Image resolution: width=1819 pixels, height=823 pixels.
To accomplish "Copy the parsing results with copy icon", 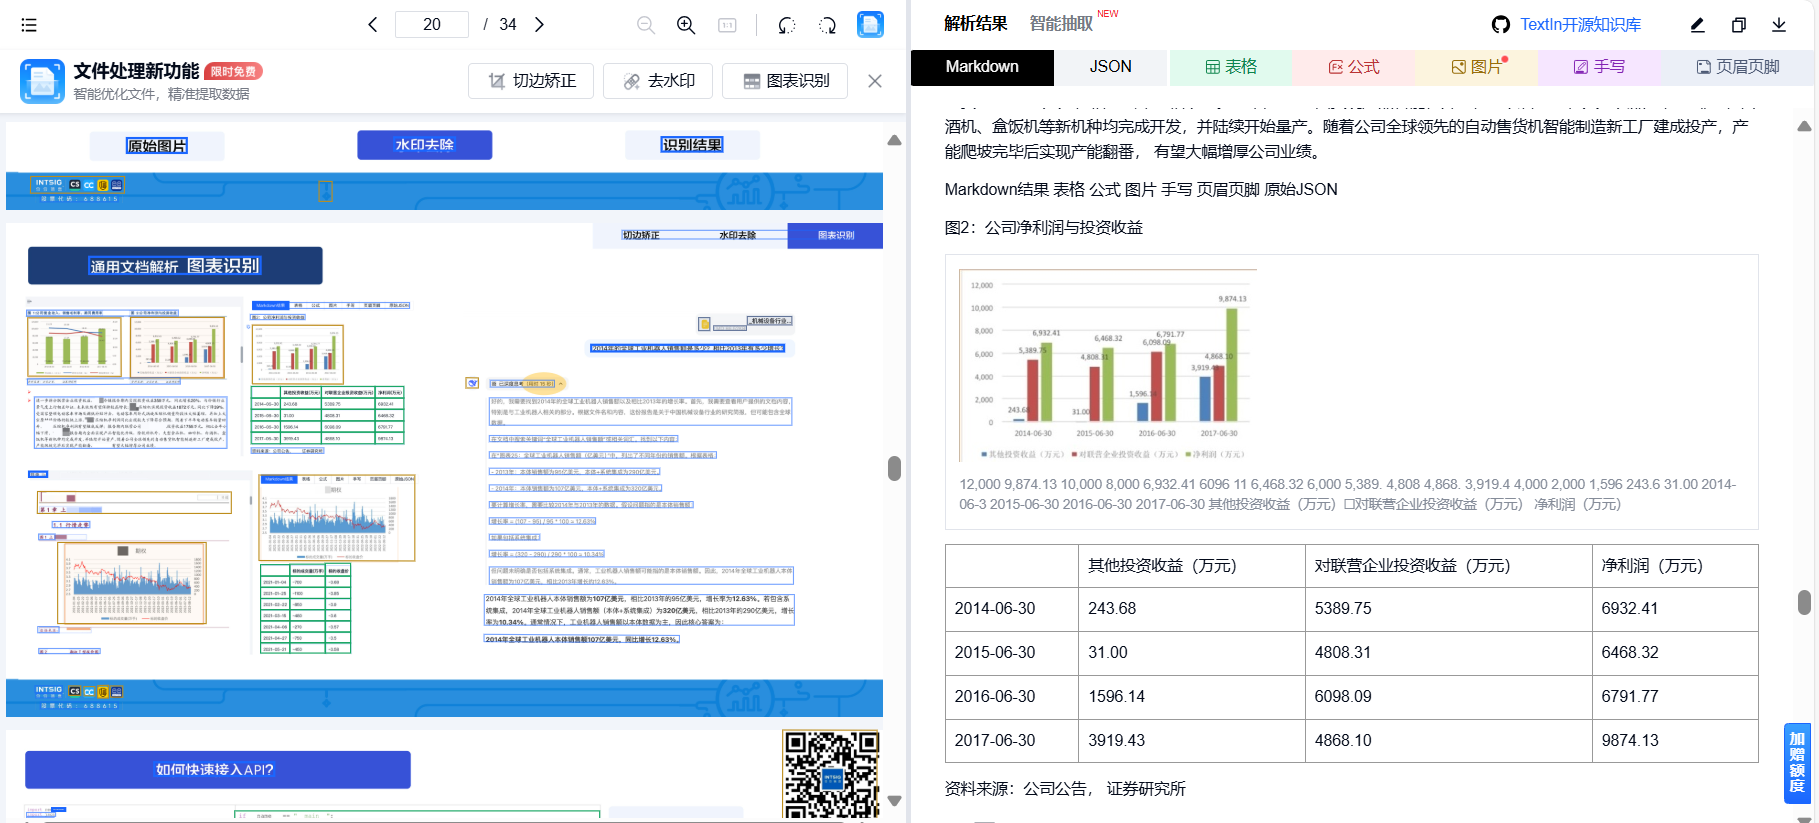I will pos(1738,25).
